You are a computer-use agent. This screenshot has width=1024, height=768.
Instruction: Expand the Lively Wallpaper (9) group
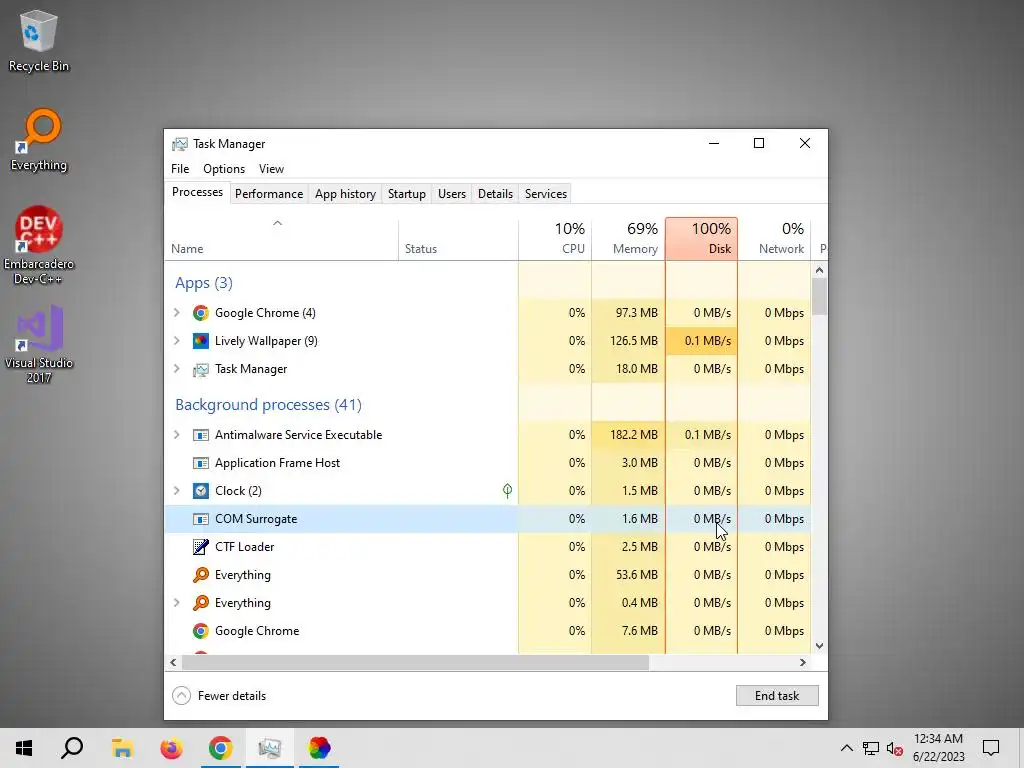[176, 341]
